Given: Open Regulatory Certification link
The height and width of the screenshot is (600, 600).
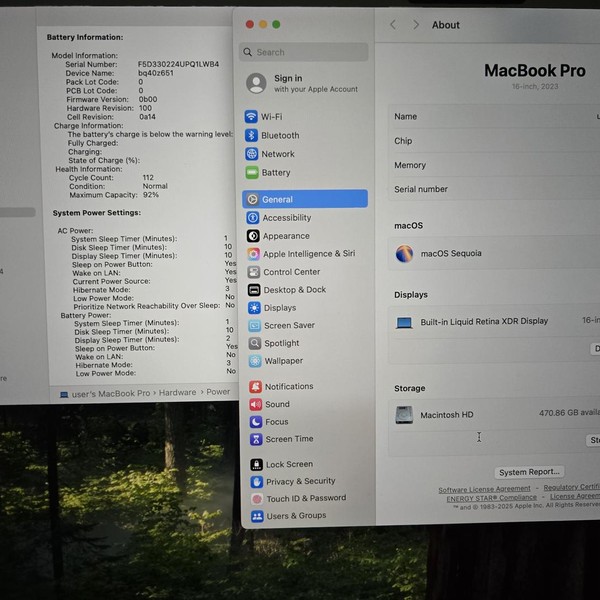Looking at the screenshot, I should tap(572, 487).
